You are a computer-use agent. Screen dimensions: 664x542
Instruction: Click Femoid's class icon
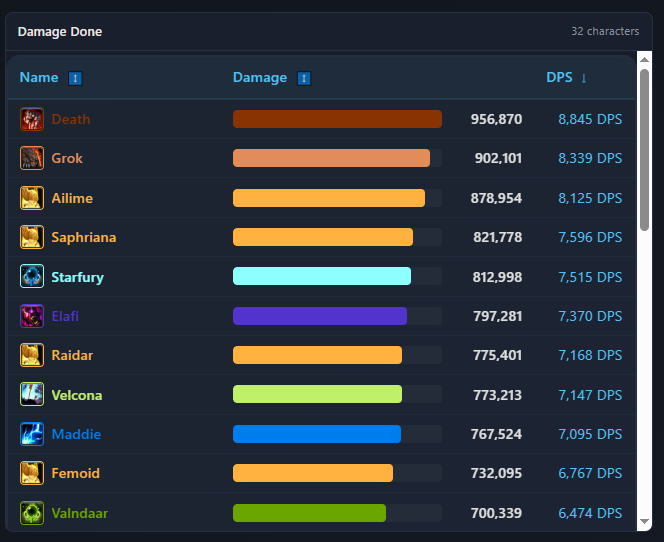[x=32, y=473]
